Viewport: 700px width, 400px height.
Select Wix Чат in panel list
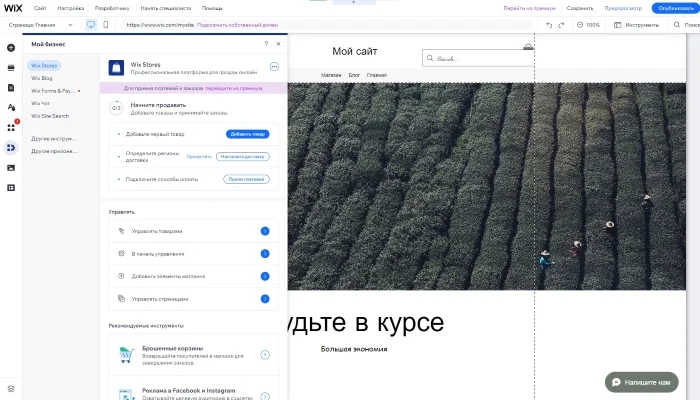tap(41, 103)
